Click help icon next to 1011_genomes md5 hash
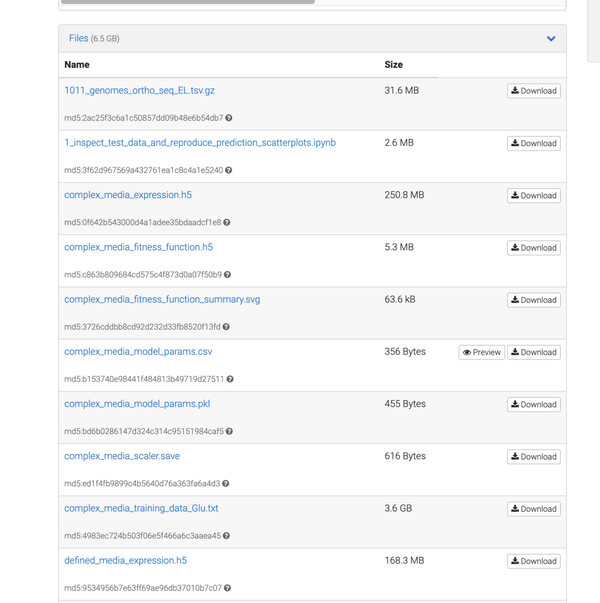This screenshot has height=603, width=600. pos(230,118)
